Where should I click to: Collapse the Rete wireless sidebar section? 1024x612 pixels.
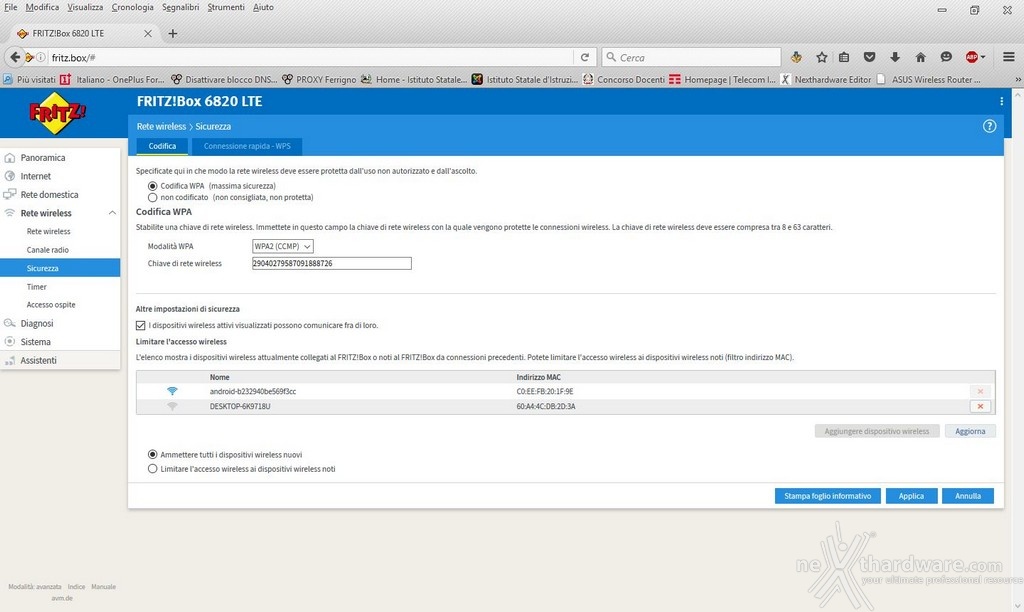(112, 213)
